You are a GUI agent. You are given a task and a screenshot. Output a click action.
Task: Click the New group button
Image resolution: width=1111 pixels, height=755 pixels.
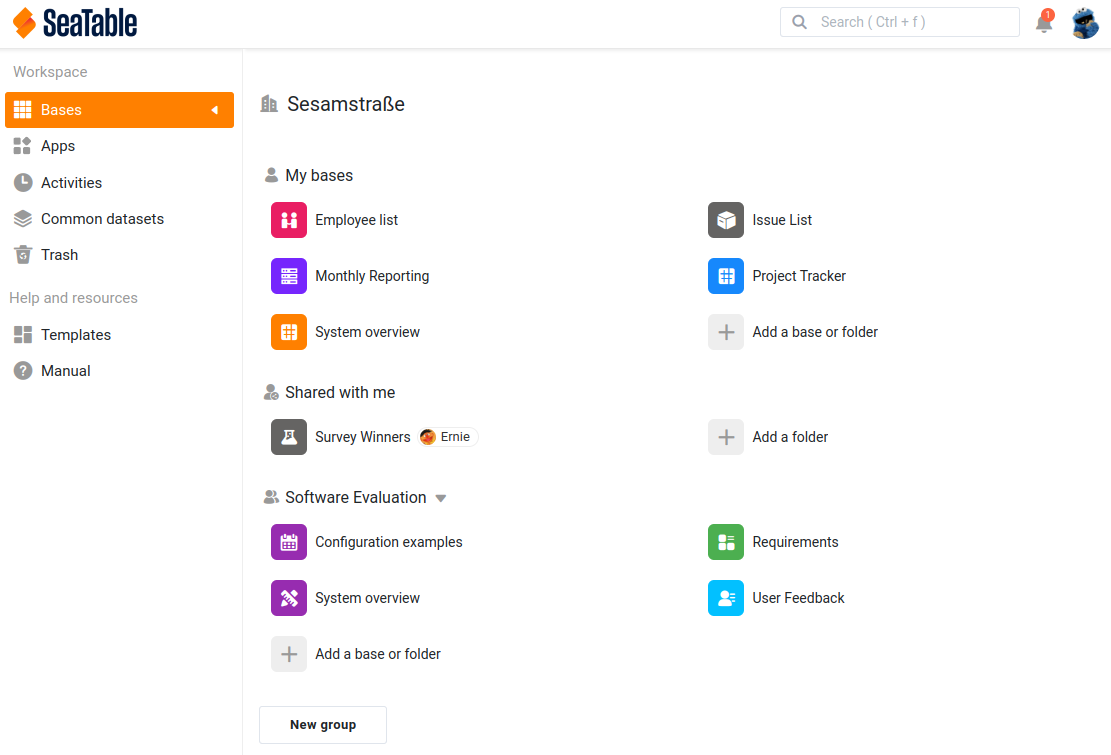[x=322, y=725]
